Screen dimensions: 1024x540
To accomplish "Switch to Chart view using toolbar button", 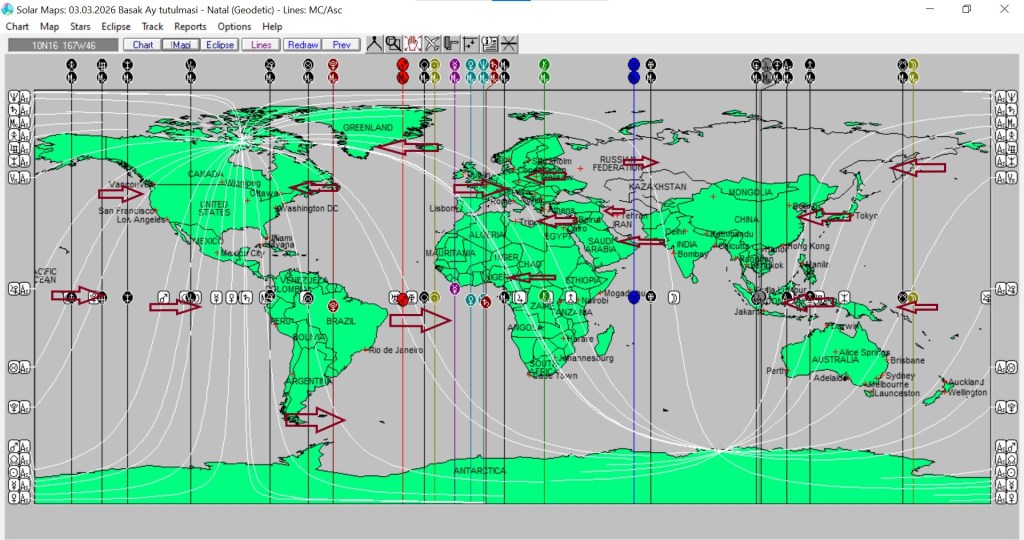I will tap(143, 45).
